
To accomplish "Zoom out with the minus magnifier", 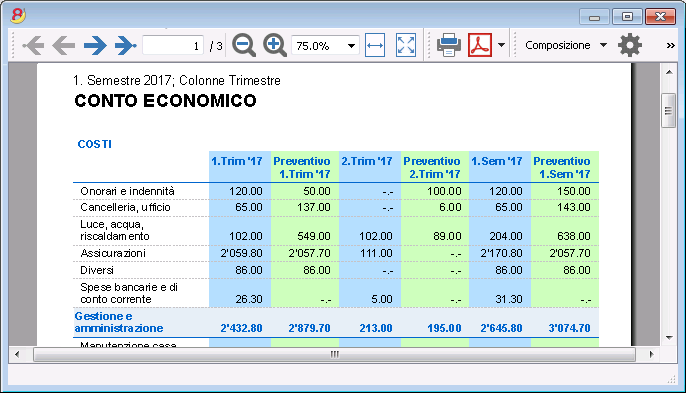I will point(244,45).
